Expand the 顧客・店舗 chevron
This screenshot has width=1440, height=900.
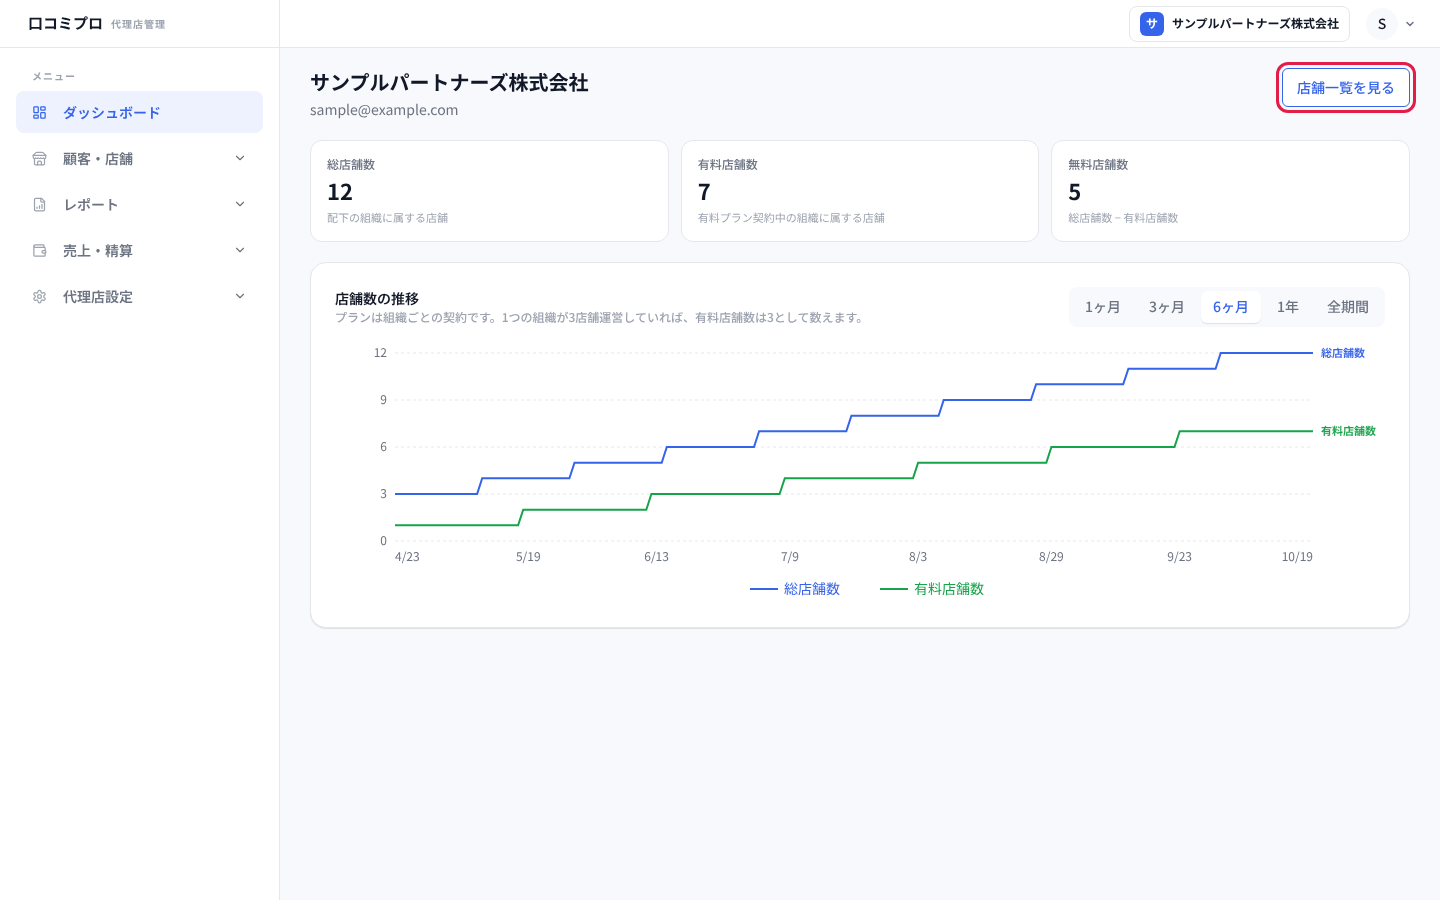240,158
